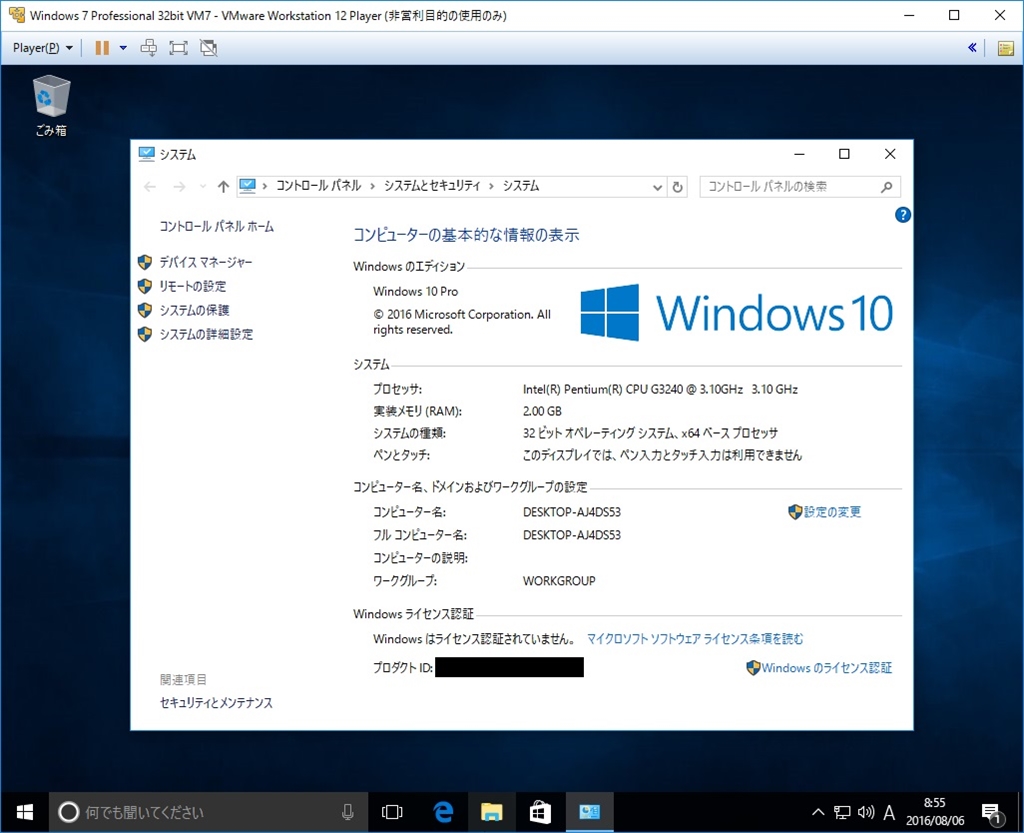Open システムの保護 from the sidebar
1024x833 pixels.
[x=194, y=310]
